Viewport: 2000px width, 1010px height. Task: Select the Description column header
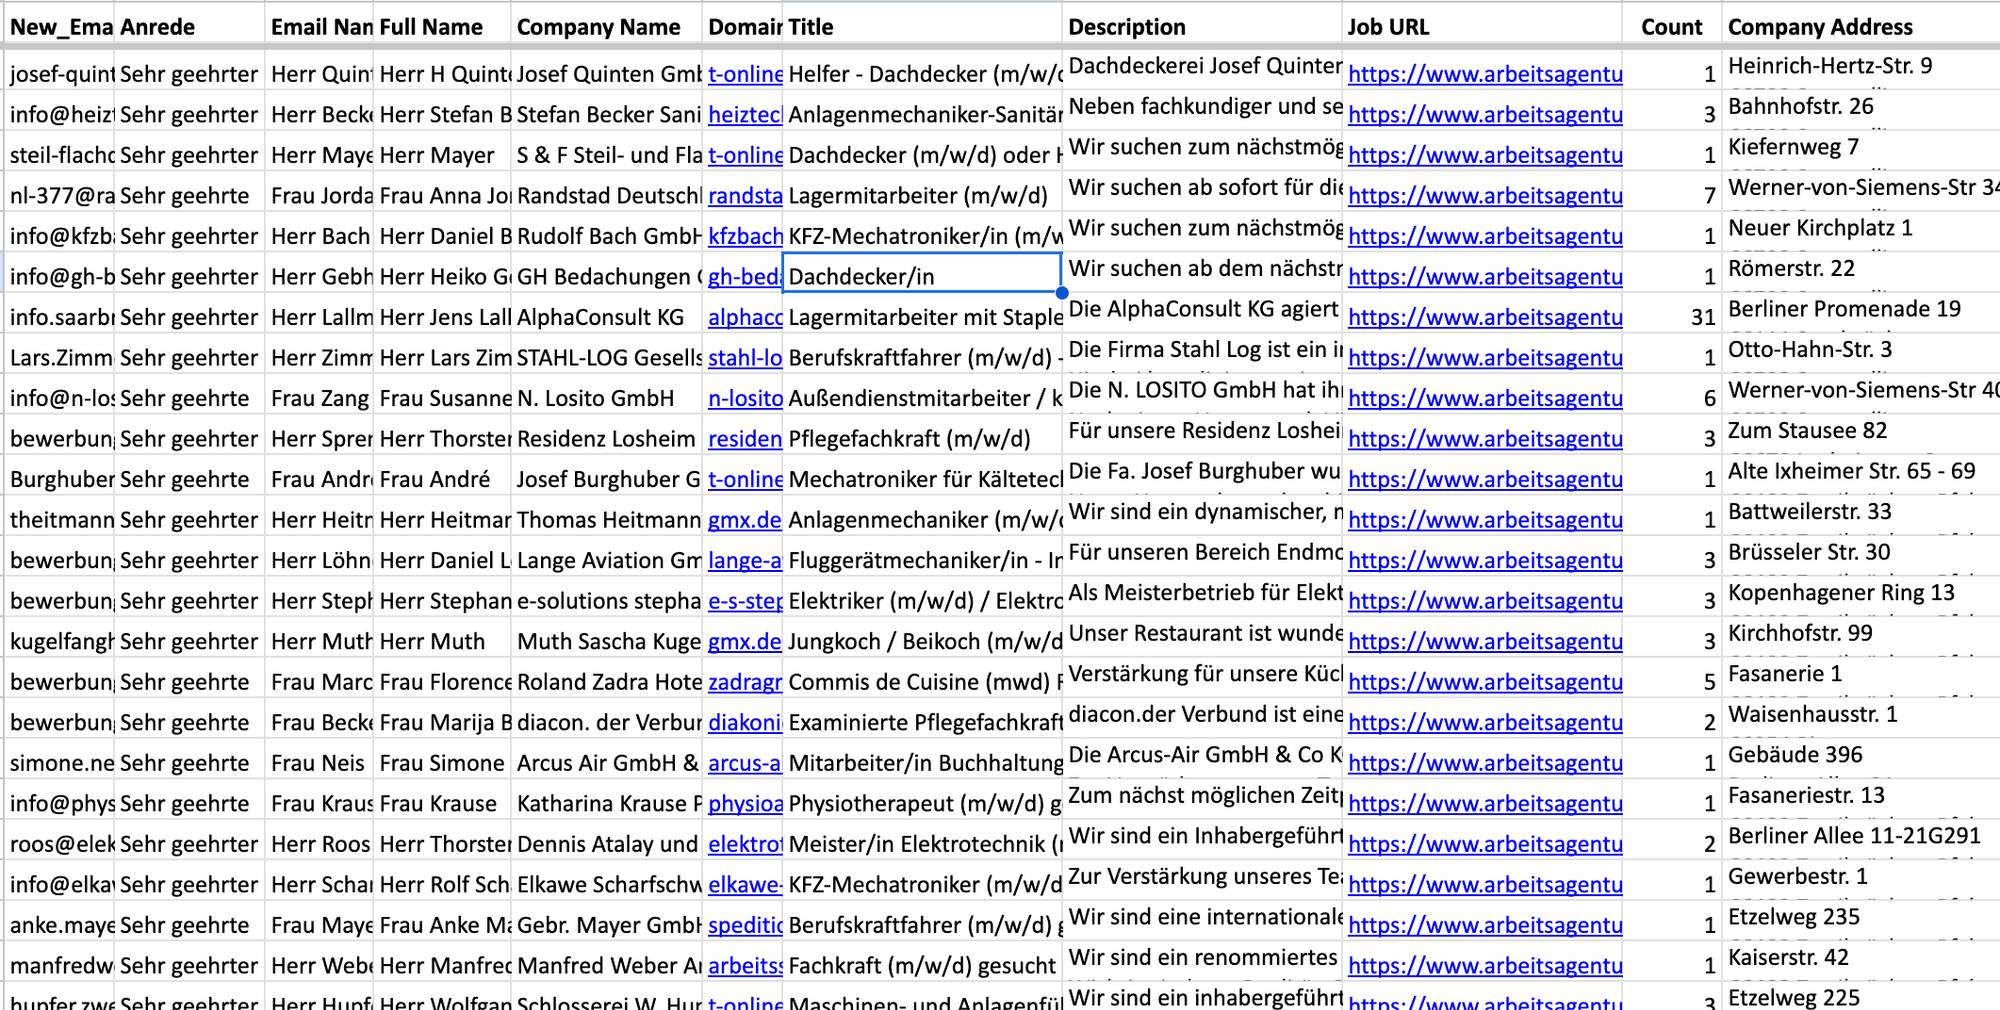pyautogui.click(x=1200, y=27)
